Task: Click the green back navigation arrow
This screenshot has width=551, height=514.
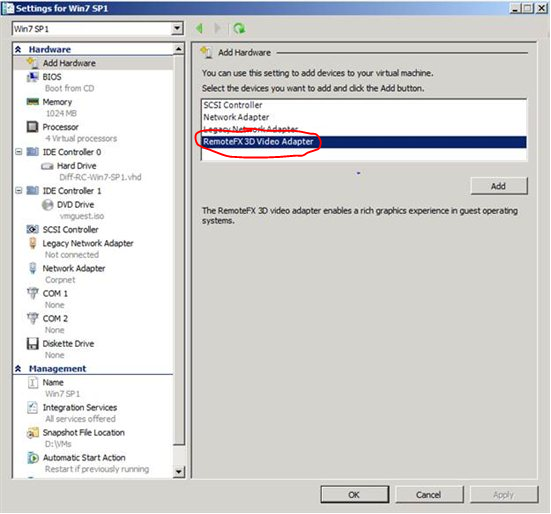Action: [x=200, y=28]
